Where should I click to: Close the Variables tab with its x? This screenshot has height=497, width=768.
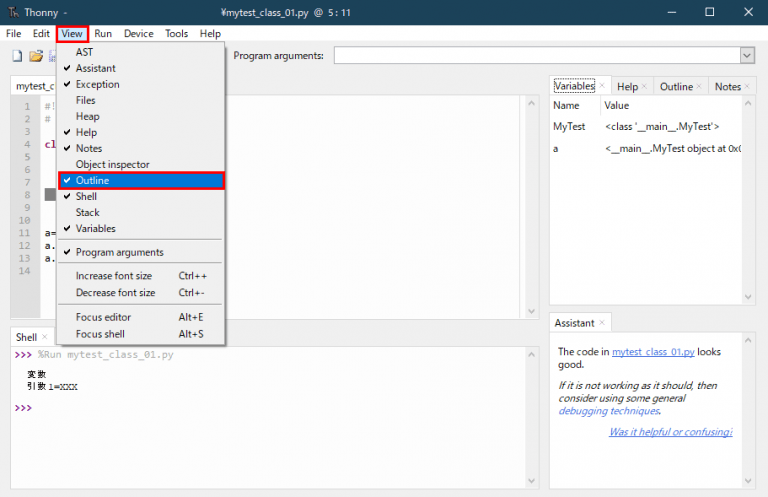tap(602, 87)
